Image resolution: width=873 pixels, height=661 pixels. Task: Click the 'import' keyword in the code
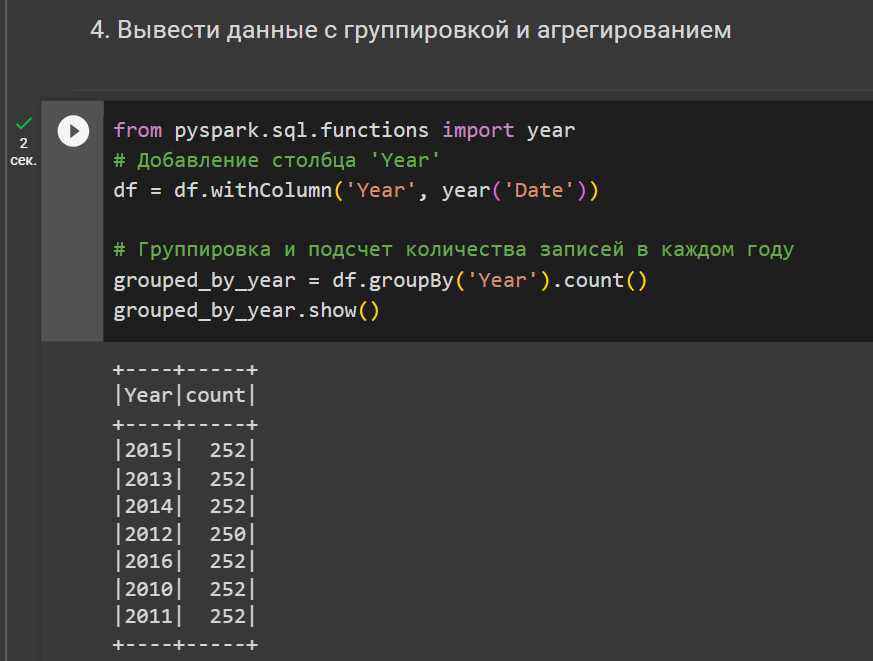tap(478, 130)
